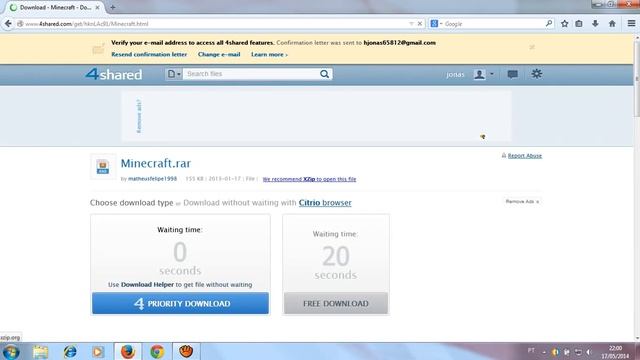Image resolution: width=640 pixels, height=360 pixels.
Task: Open Learn more about verification
Action: [x=269, y=54]
